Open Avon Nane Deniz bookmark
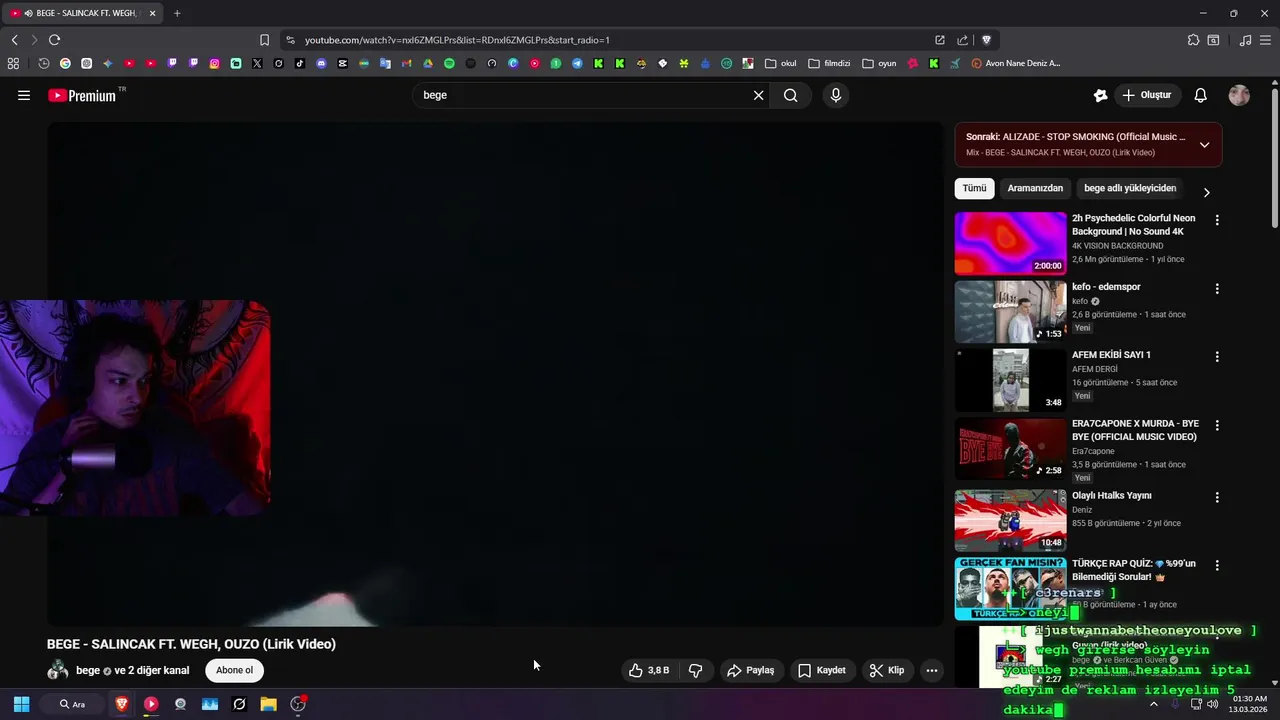The image size is (1280, 720). [x=1016, y=63]
